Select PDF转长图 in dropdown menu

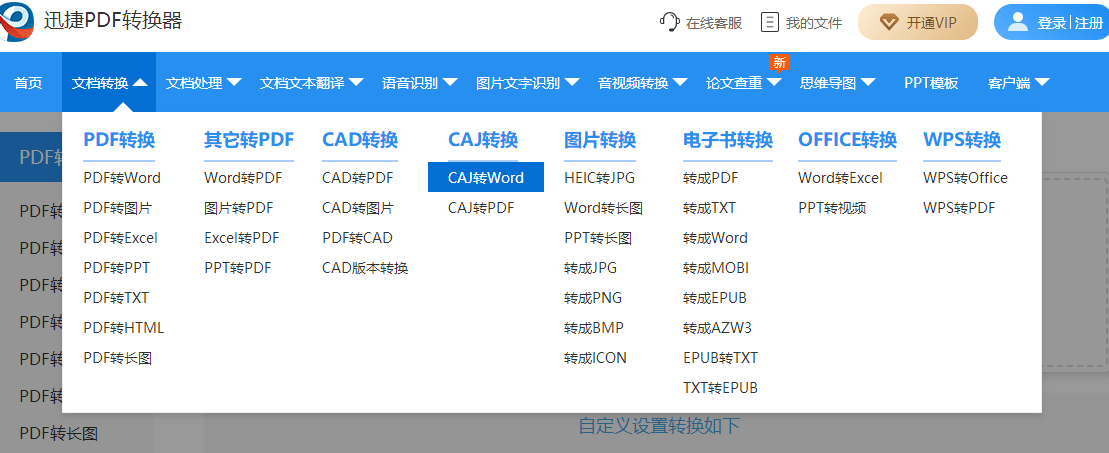[x=117, y=358]
